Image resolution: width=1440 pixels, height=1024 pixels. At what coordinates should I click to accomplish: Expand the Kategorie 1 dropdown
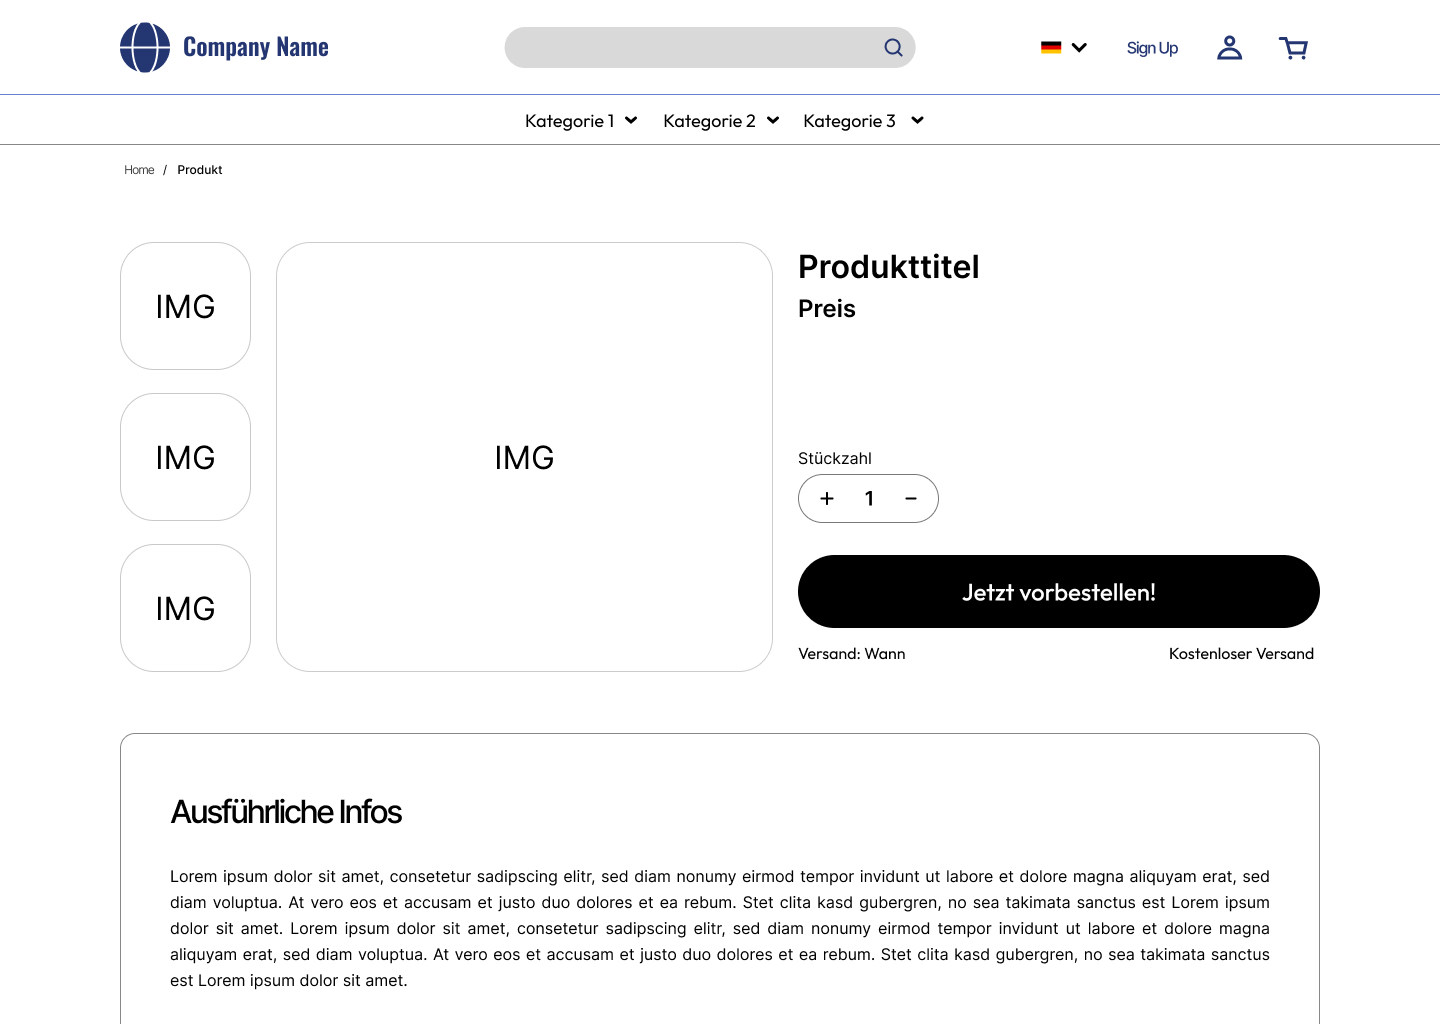[581, 121]
